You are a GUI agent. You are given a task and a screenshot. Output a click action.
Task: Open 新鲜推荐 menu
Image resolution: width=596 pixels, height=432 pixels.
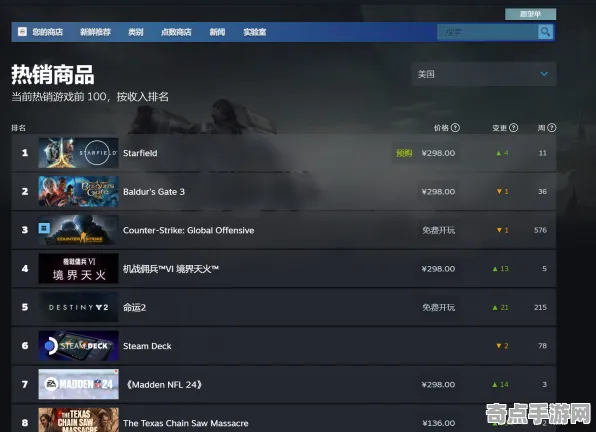tap(95, 32)
